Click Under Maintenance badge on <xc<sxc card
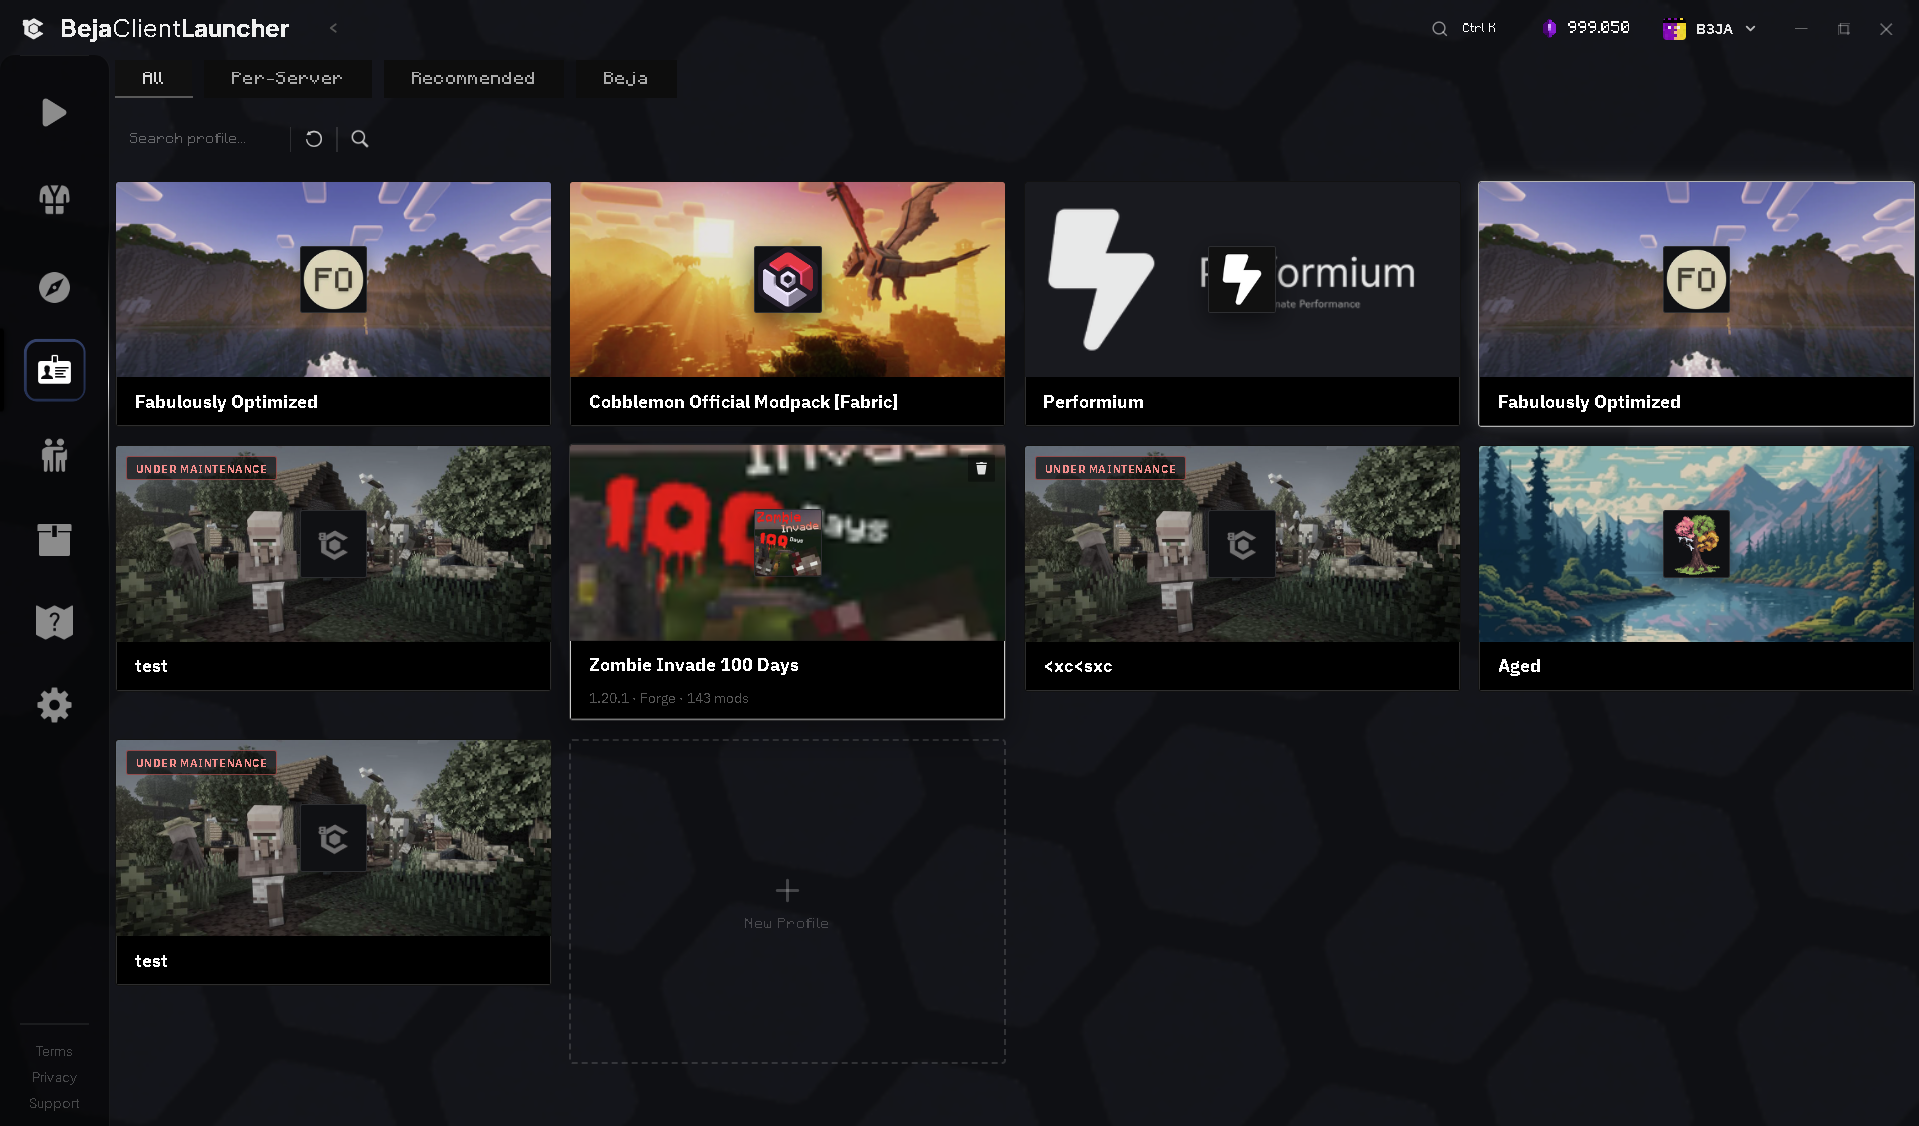The height and width of the screenshot is (1126, 1919). (1110, 469)
